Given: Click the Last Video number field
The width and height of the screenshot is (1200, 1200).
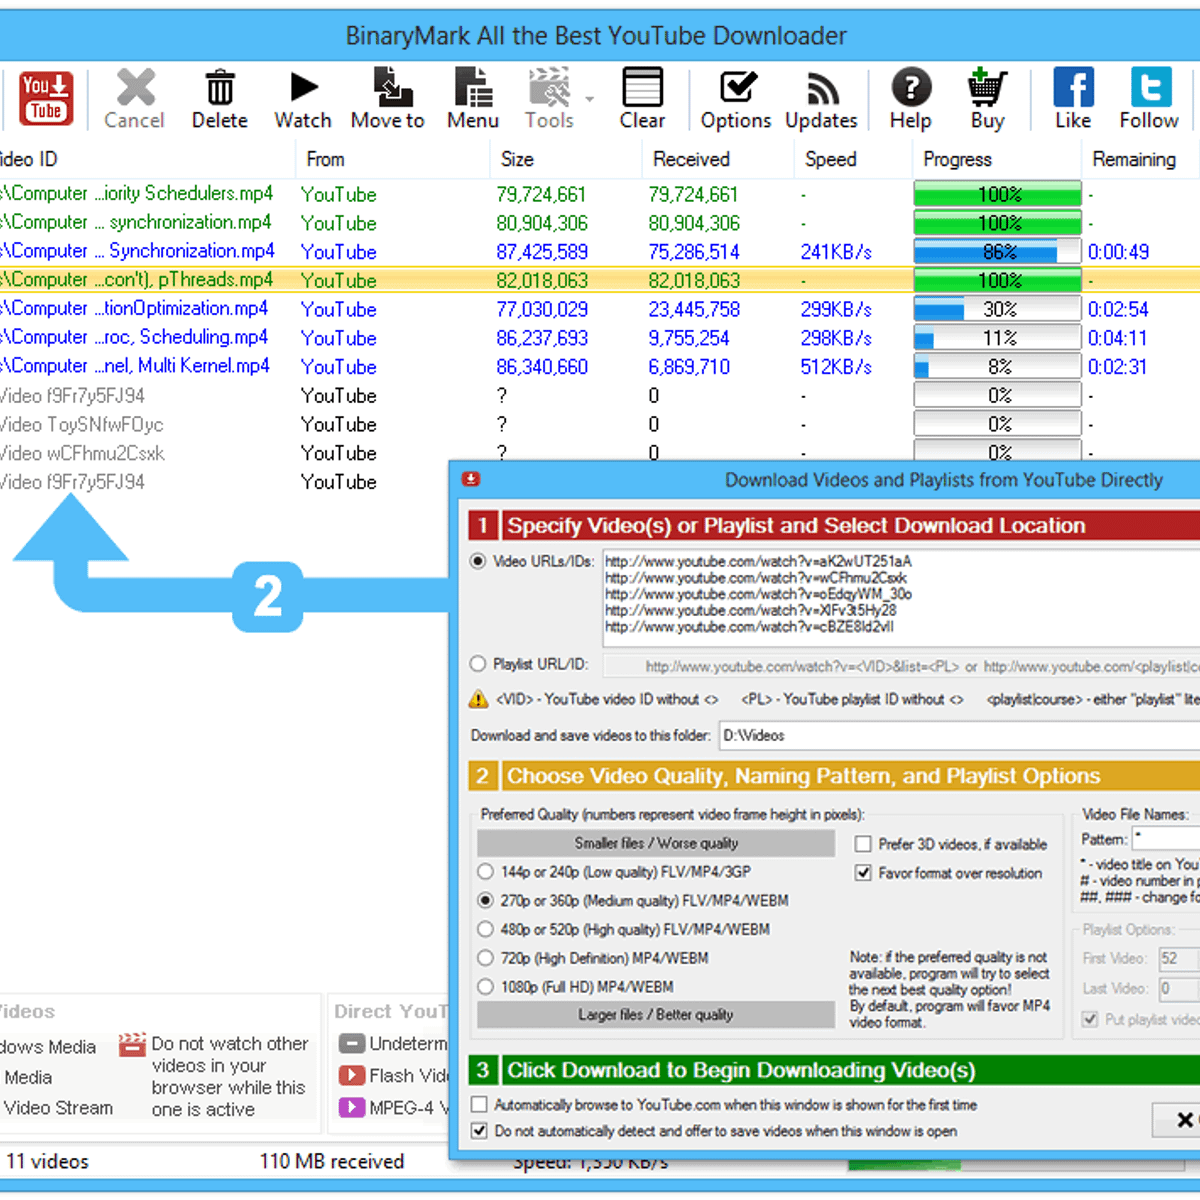Looking at the screenshot, I should pyautogui.click(x=1179, y=989).
